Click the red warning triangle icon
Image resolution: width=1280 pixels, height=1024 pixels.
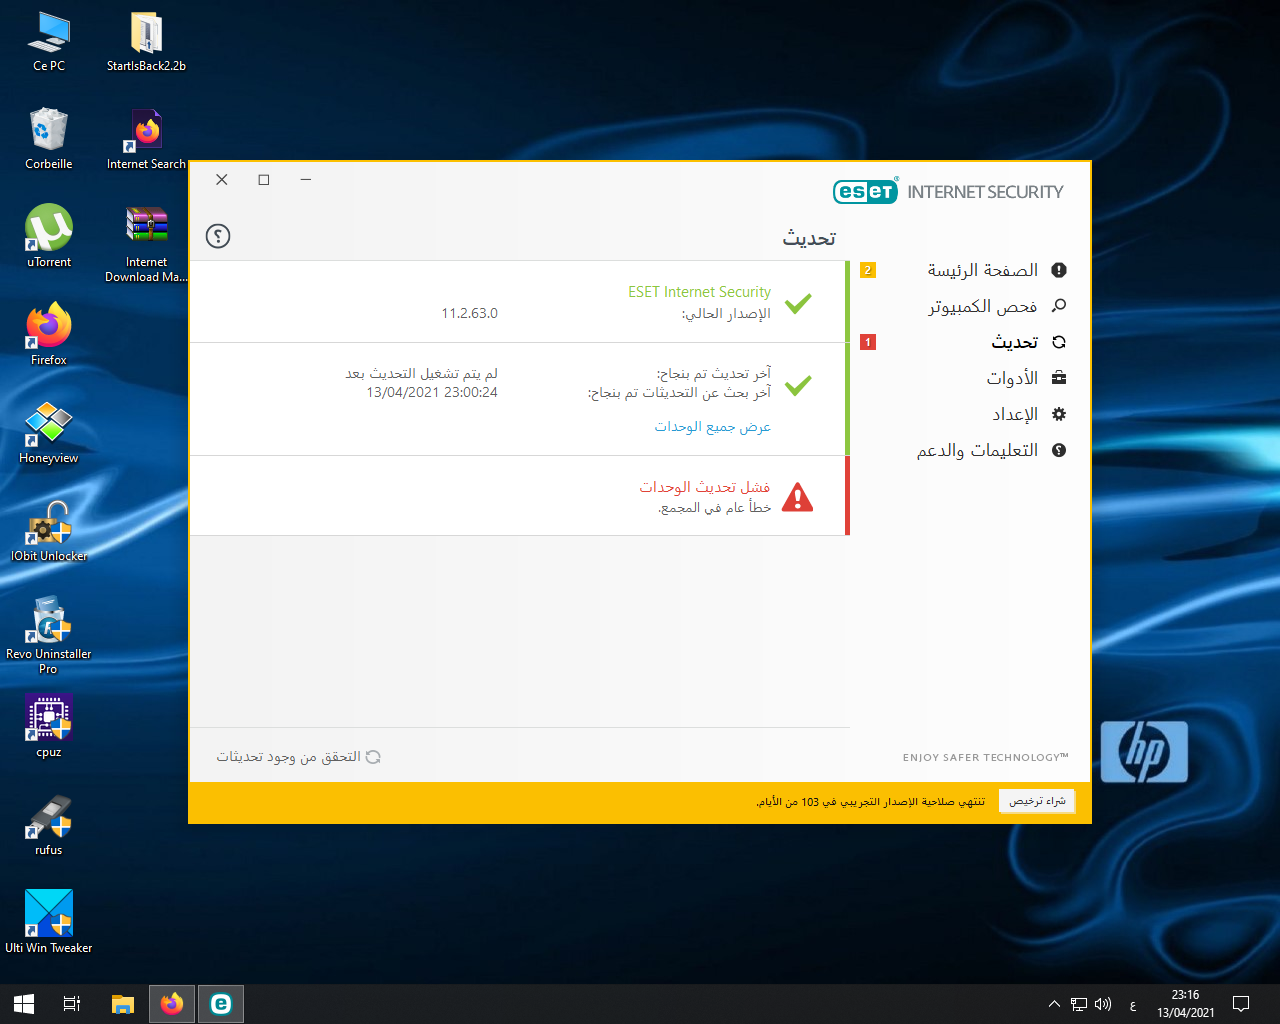click(798, 497)
